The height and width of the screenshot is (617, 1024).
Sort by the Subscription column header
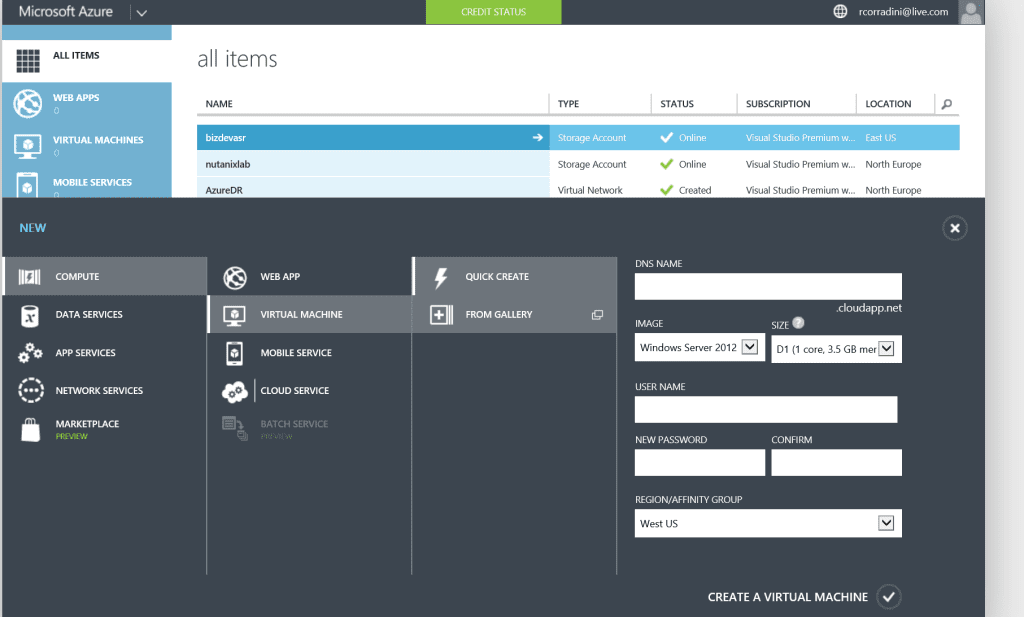[x=778, y=104]
